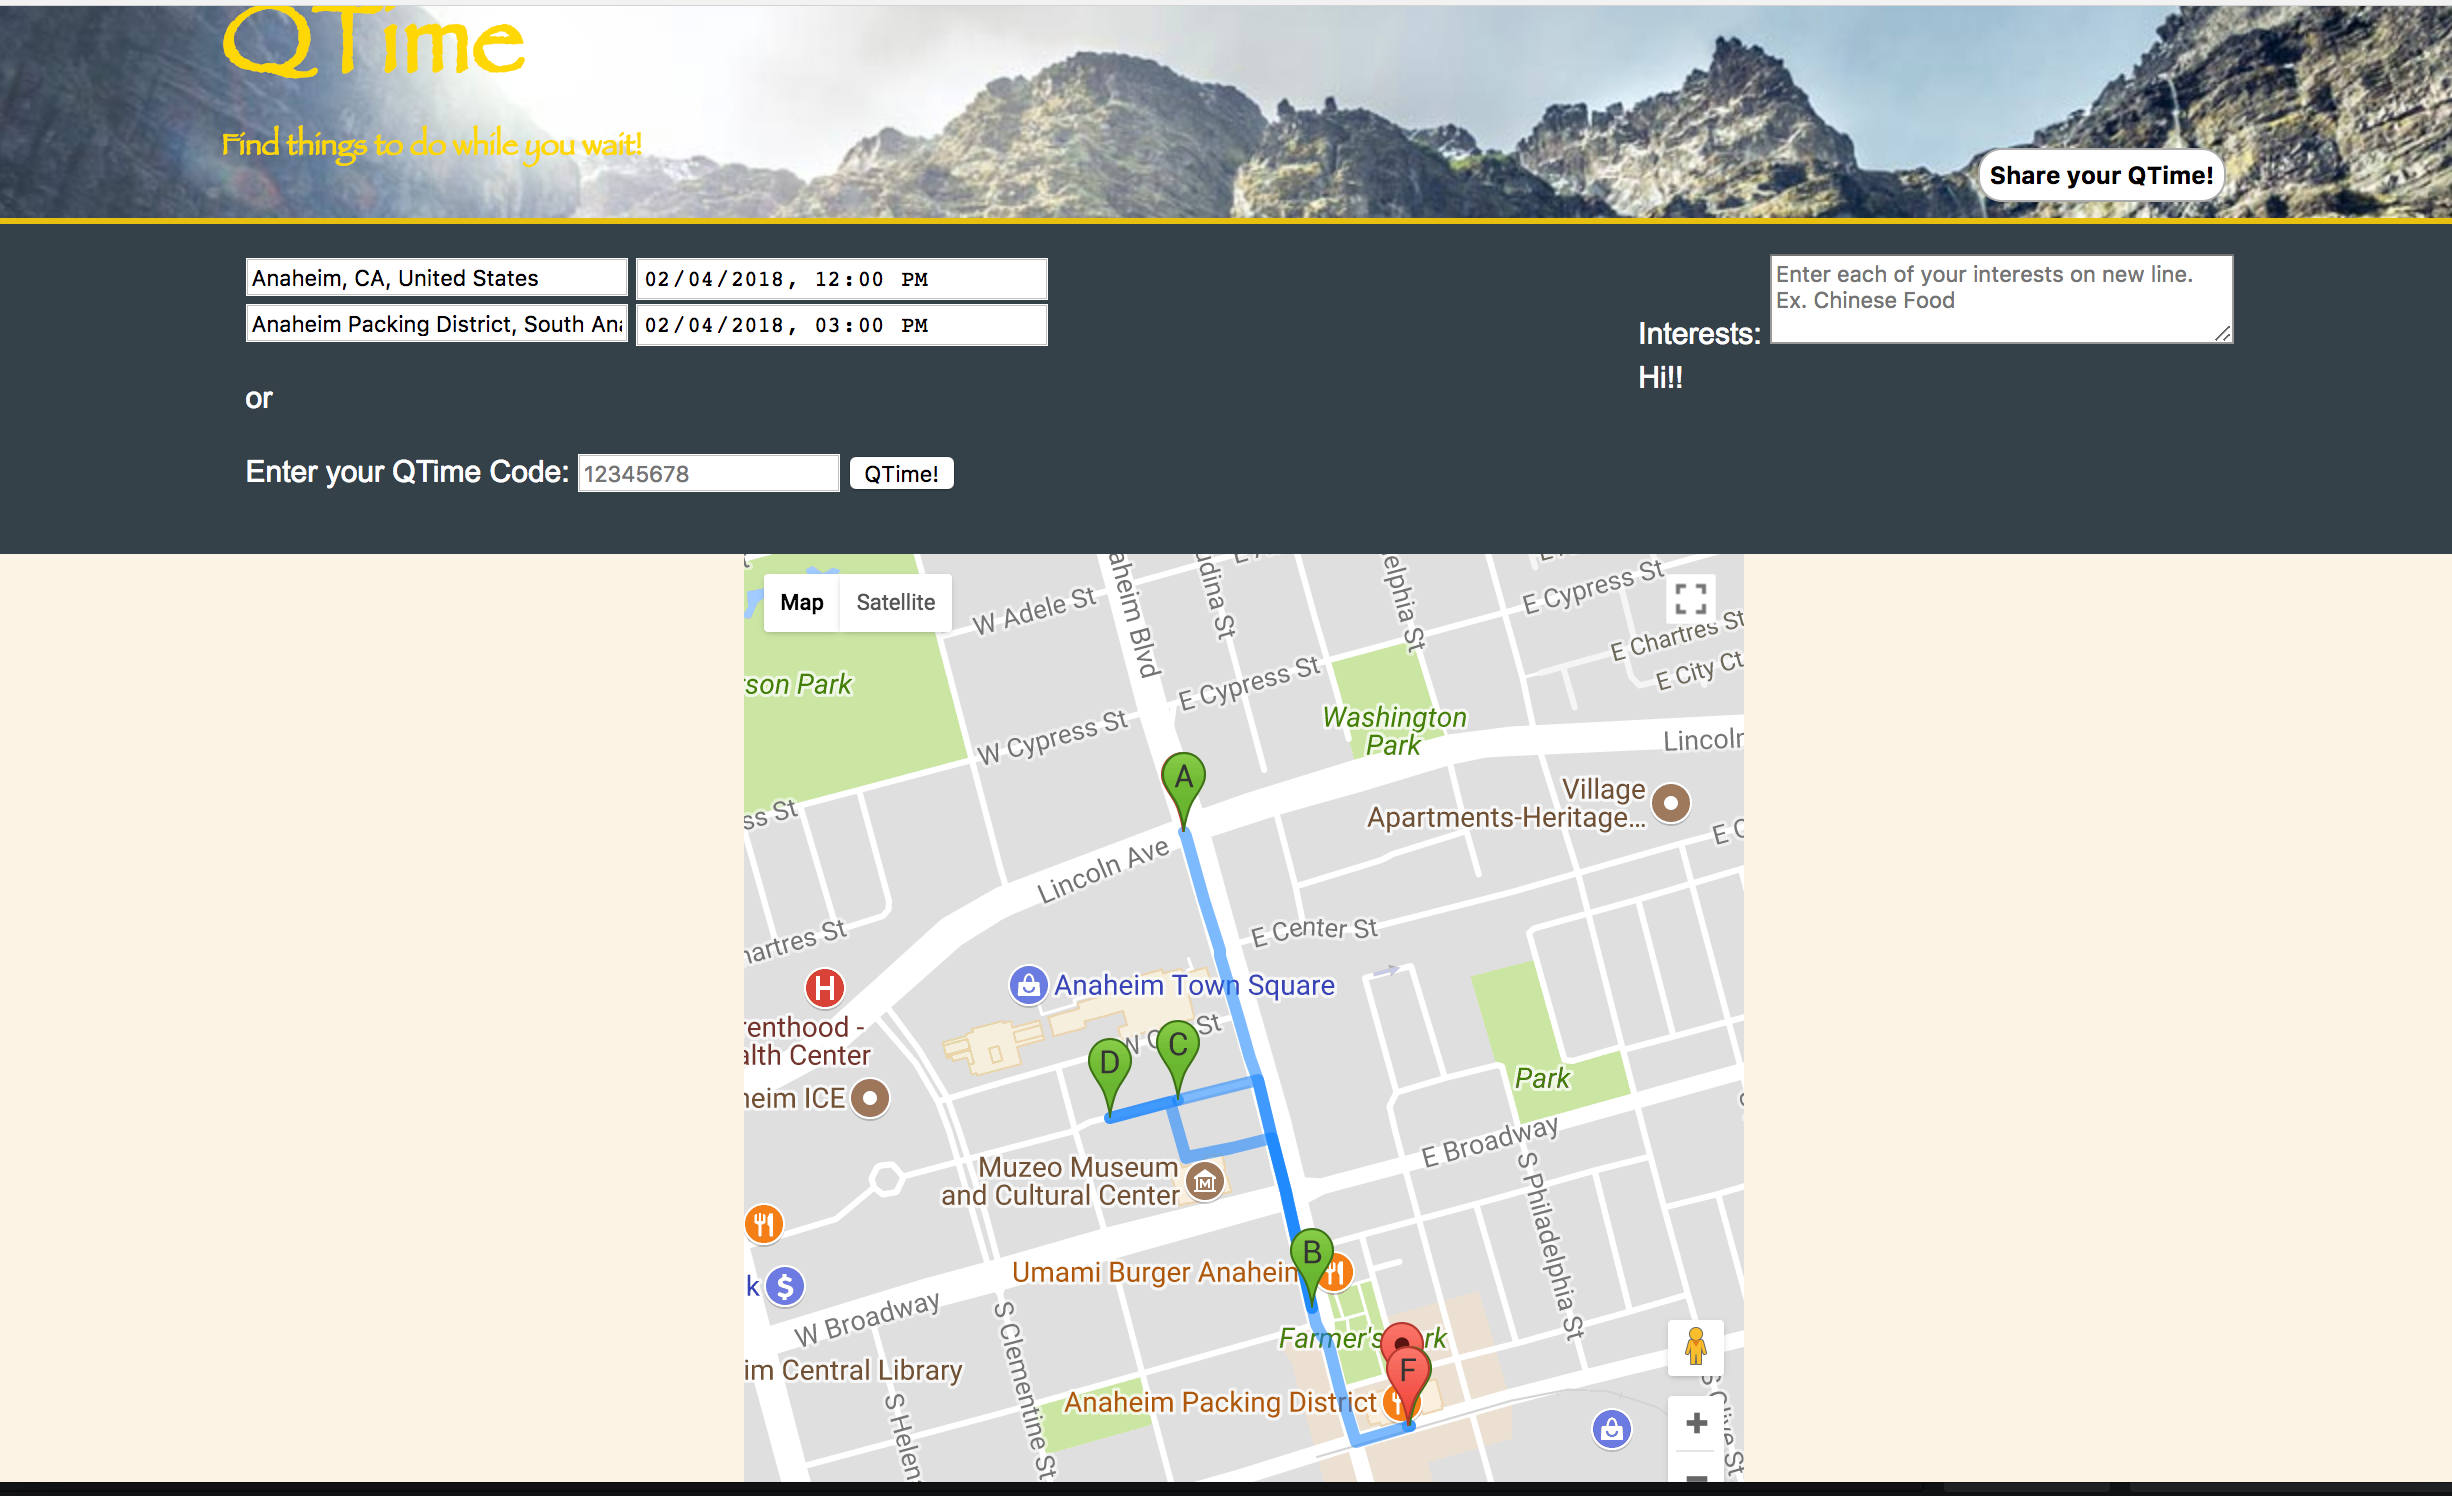
Task: Click the Interests text area
Action: 2000,299
